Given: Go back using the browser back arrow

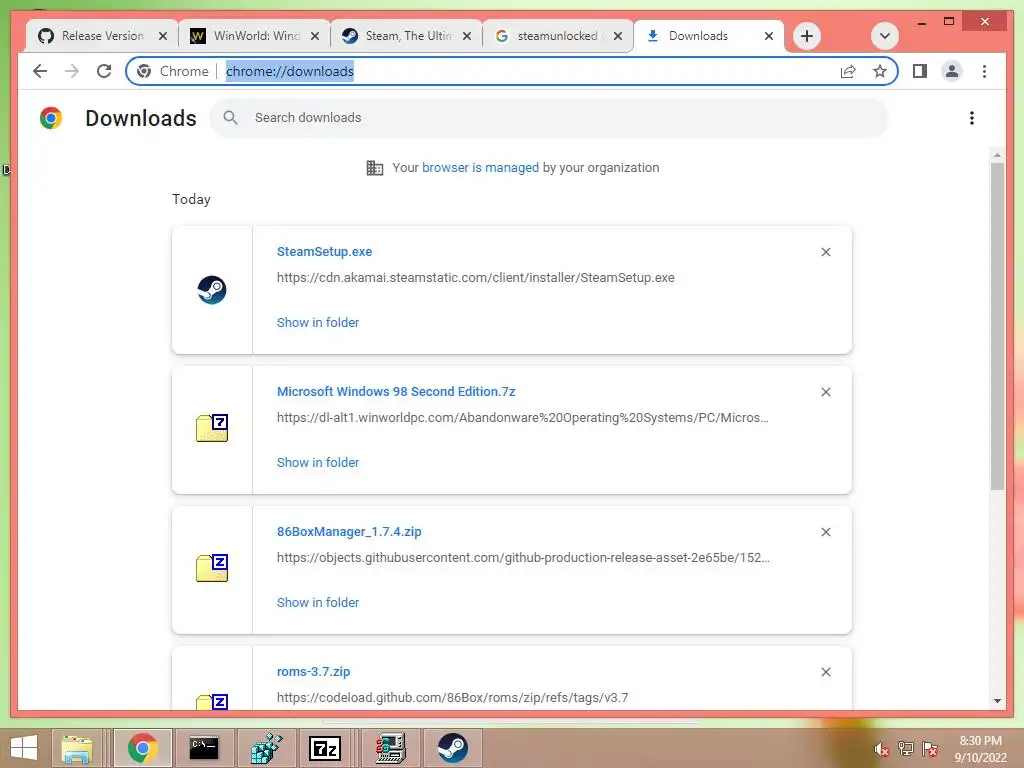Looking at the screenshot, I should (40, 71).
